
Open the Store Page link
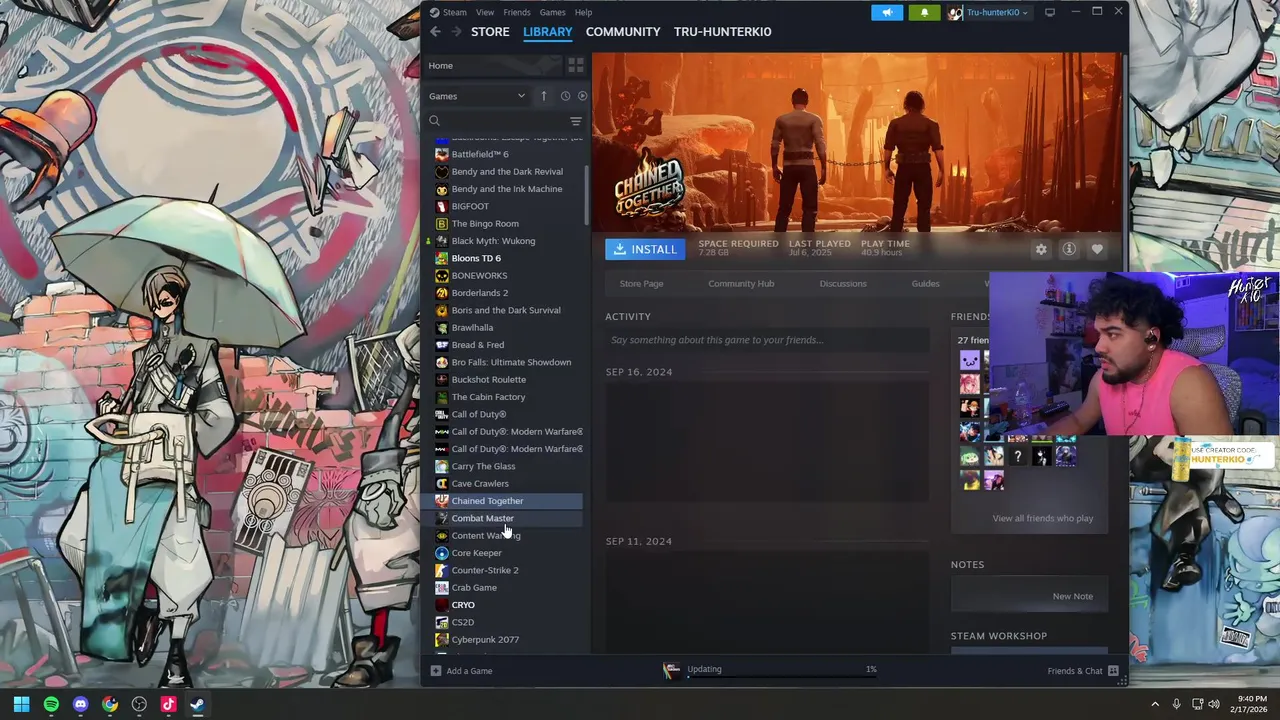[x=641, y=284]
